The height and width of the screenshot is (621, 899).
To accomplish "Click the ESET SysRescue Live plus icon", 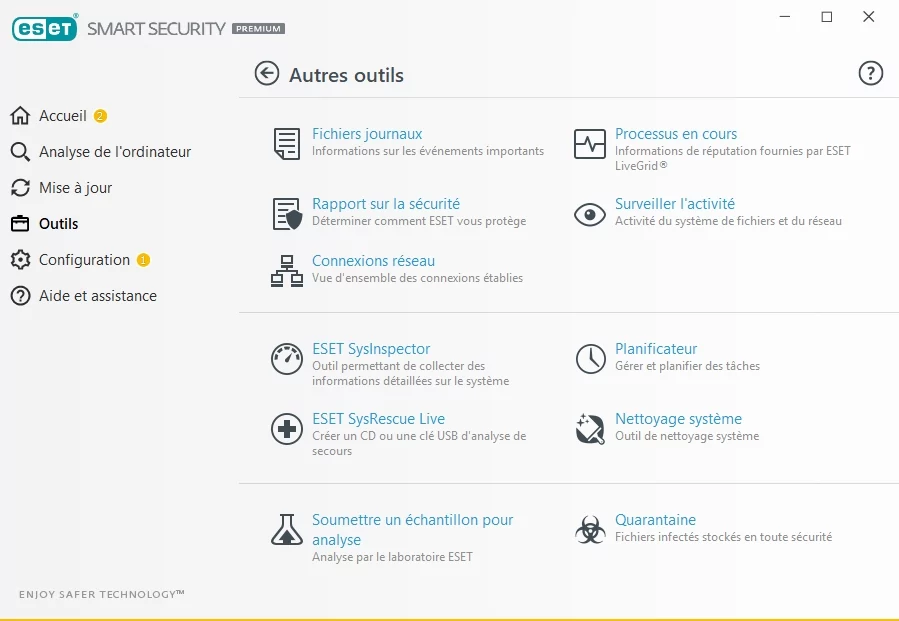I will tap(287, 428).
